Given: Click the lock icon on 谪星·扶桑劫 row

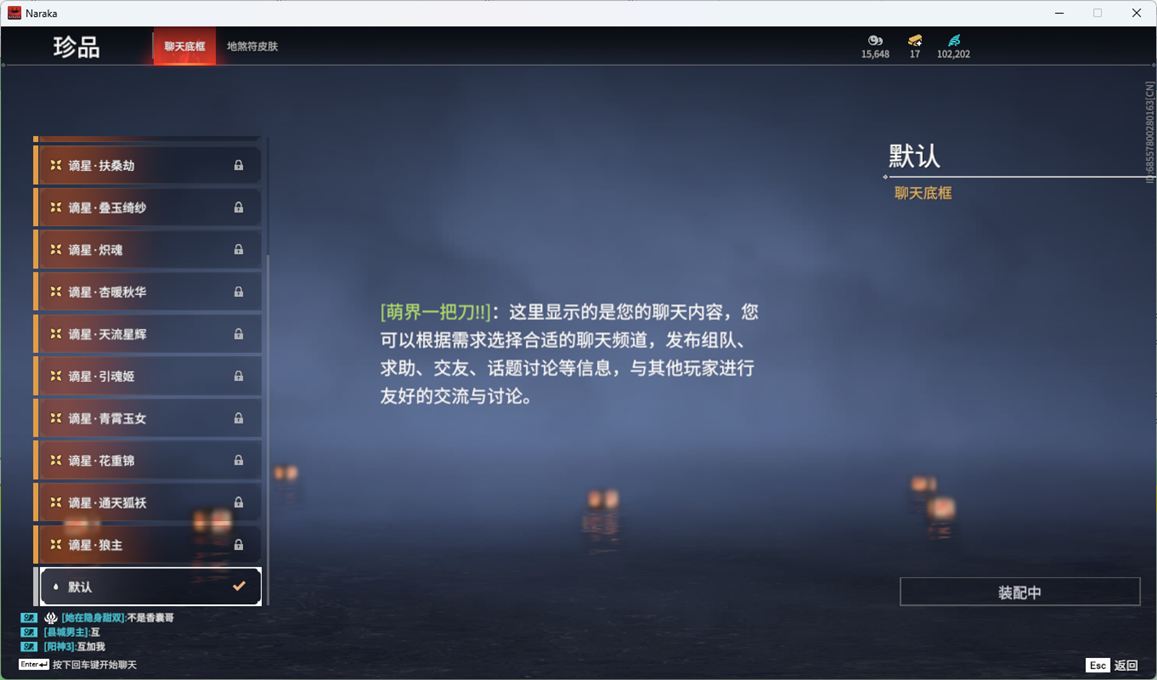Looking at the screenshot, I should tap(238, 165).
